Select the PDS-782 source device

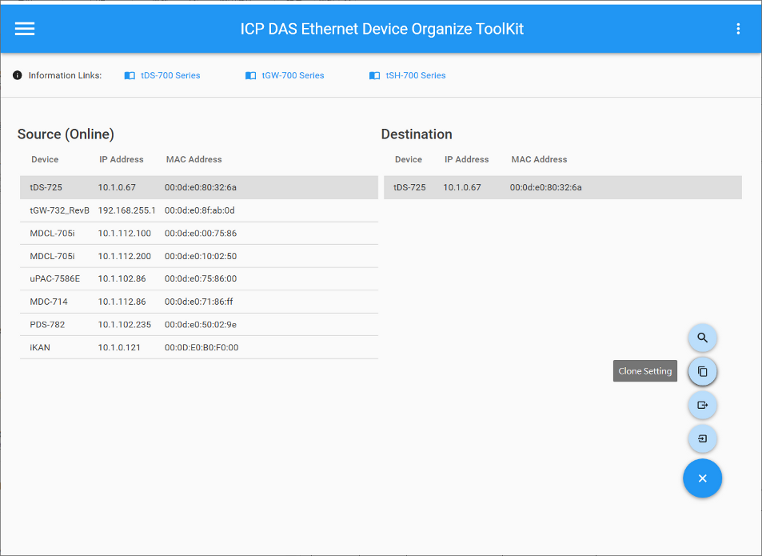(x=199, y=325)
